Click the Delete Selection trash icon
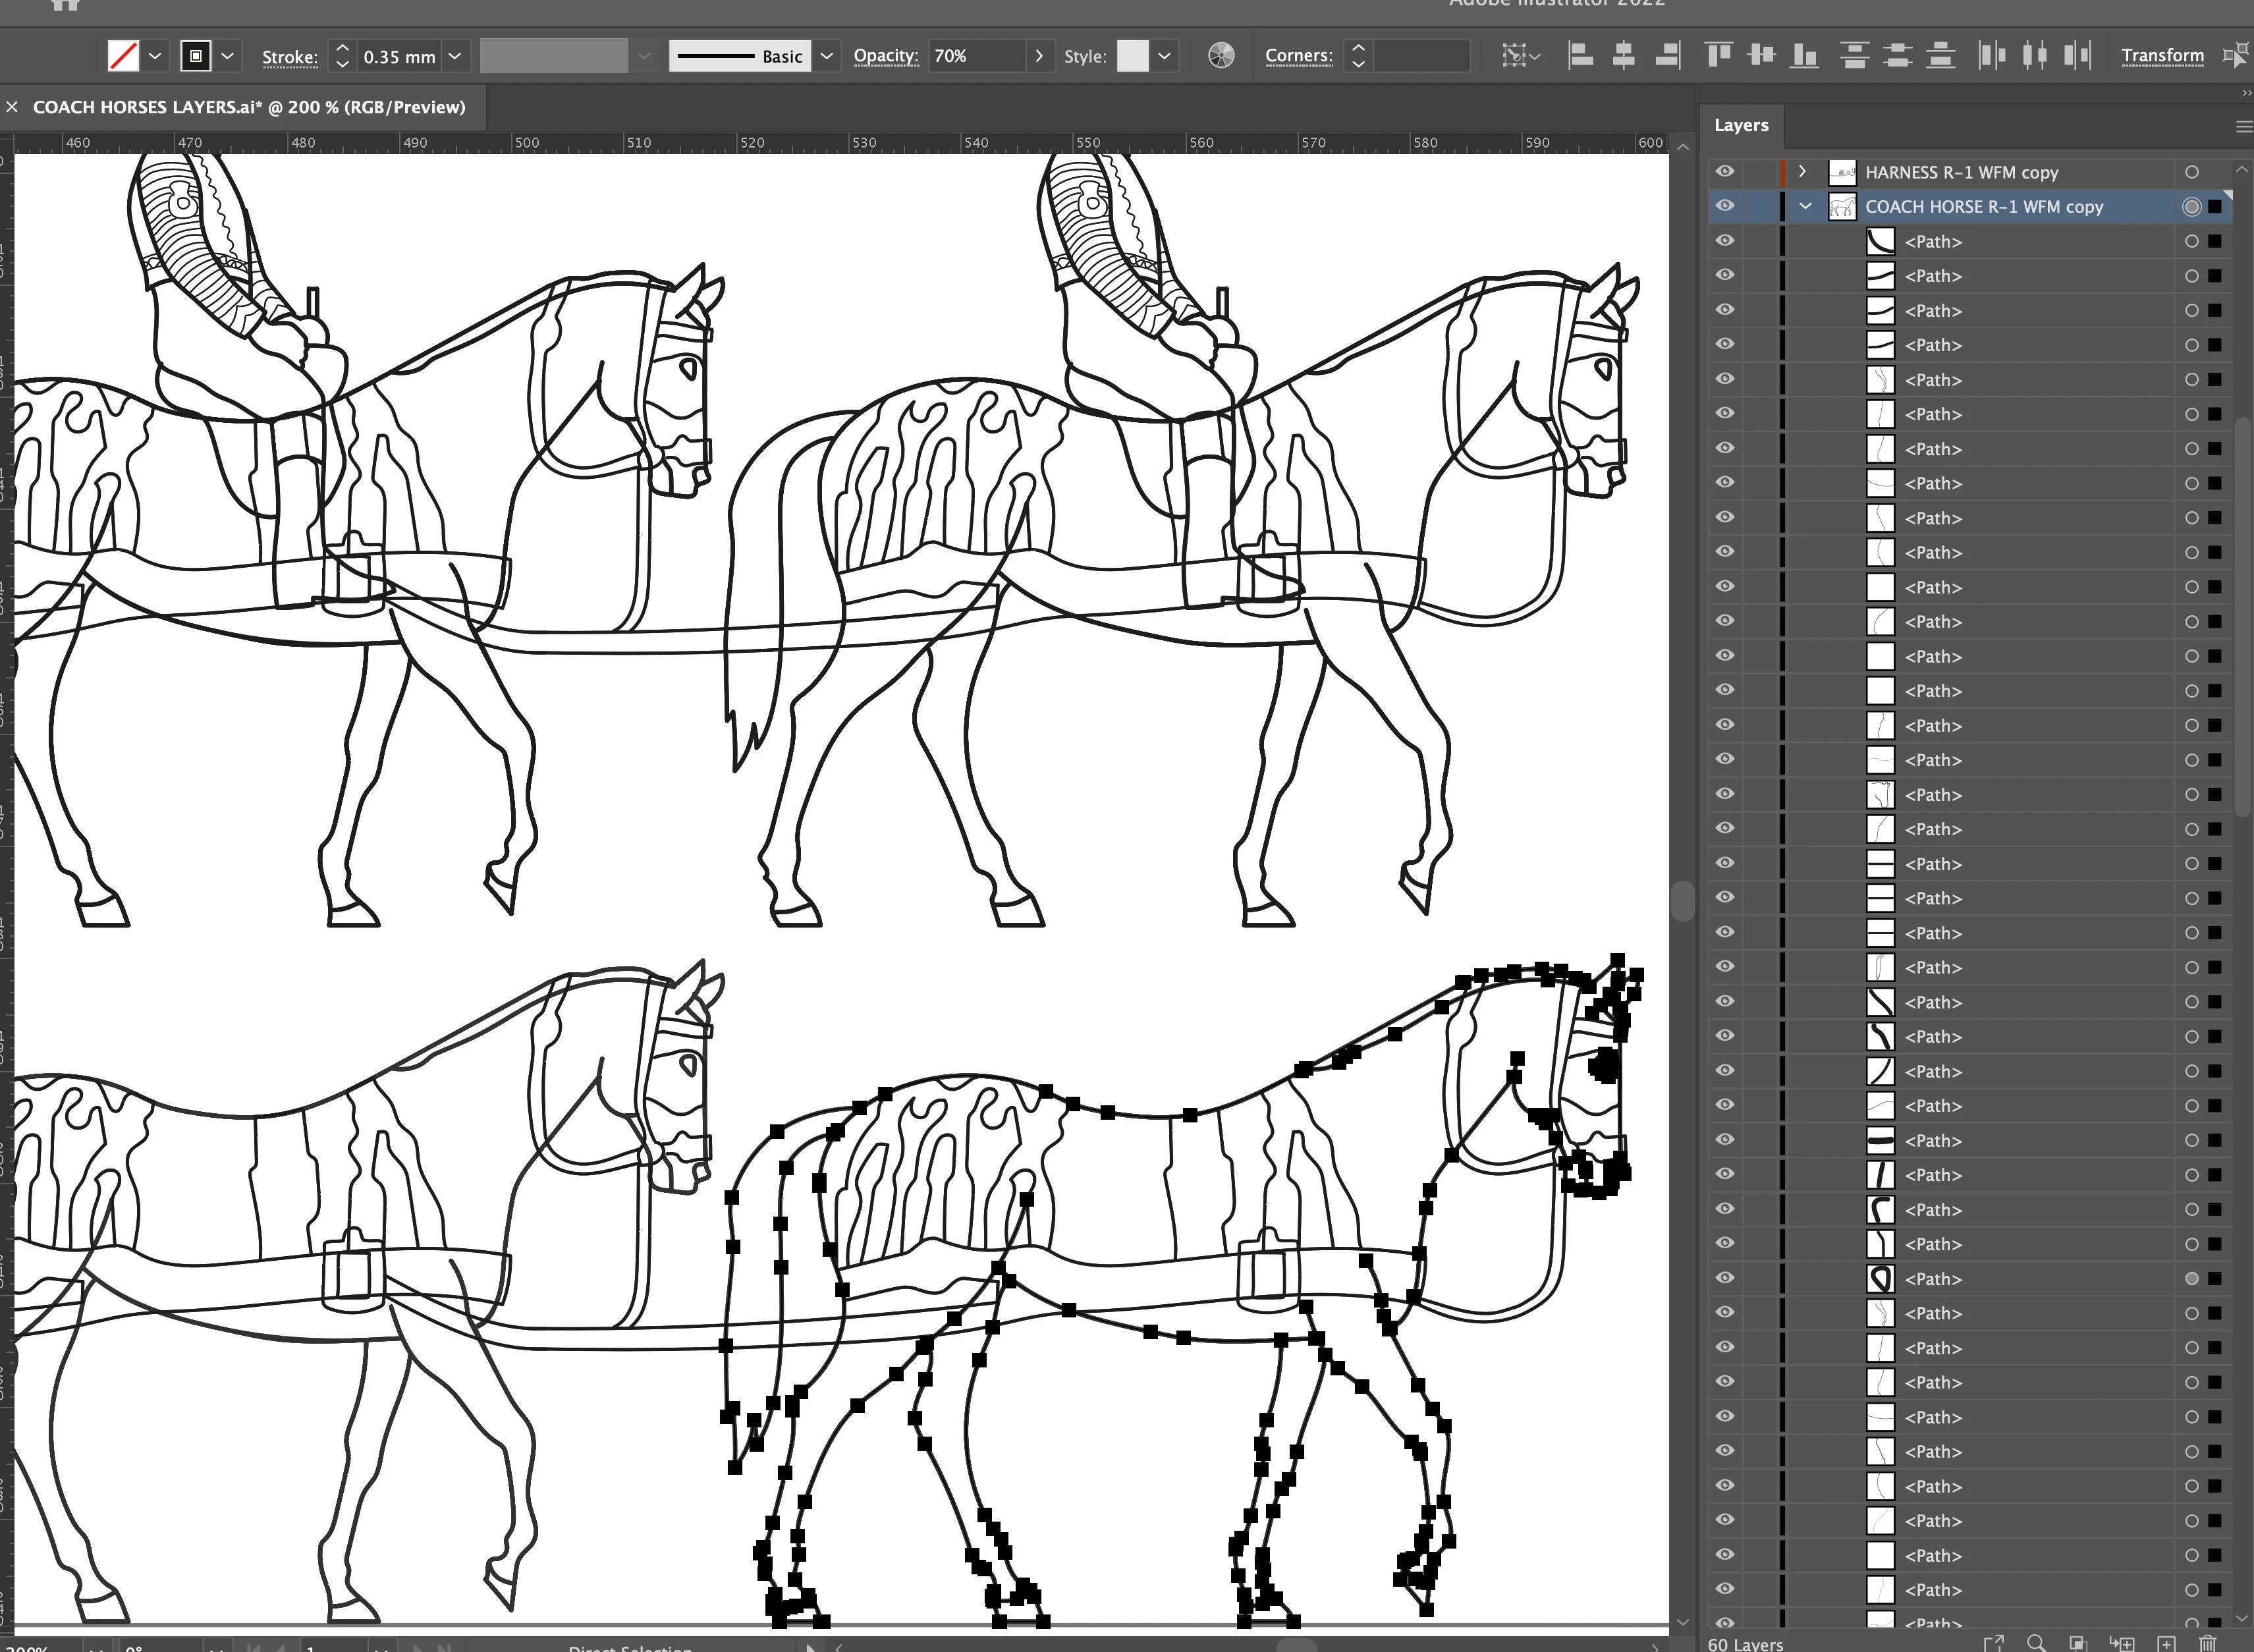The width and height of the screenshot is (2254, 1652). 2208,1643
